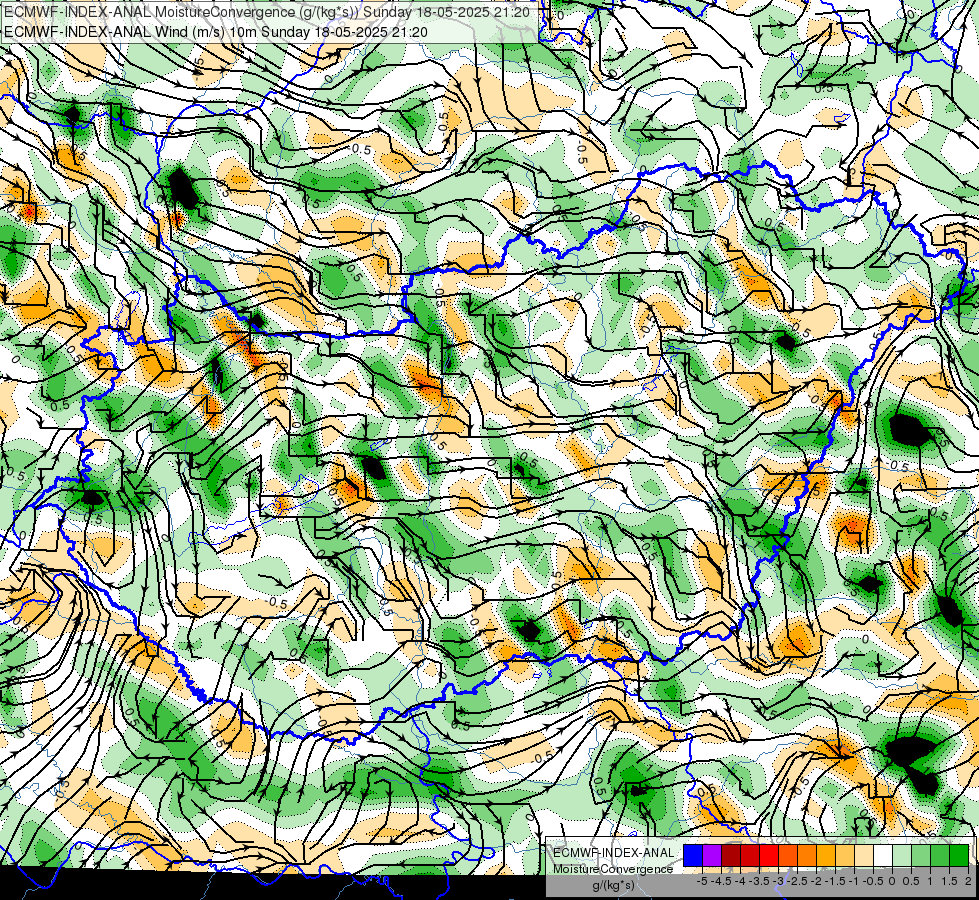Screen dimensions: 979x900
Task: Click the '-1.5' legend scale value
Action: [837, 881]
